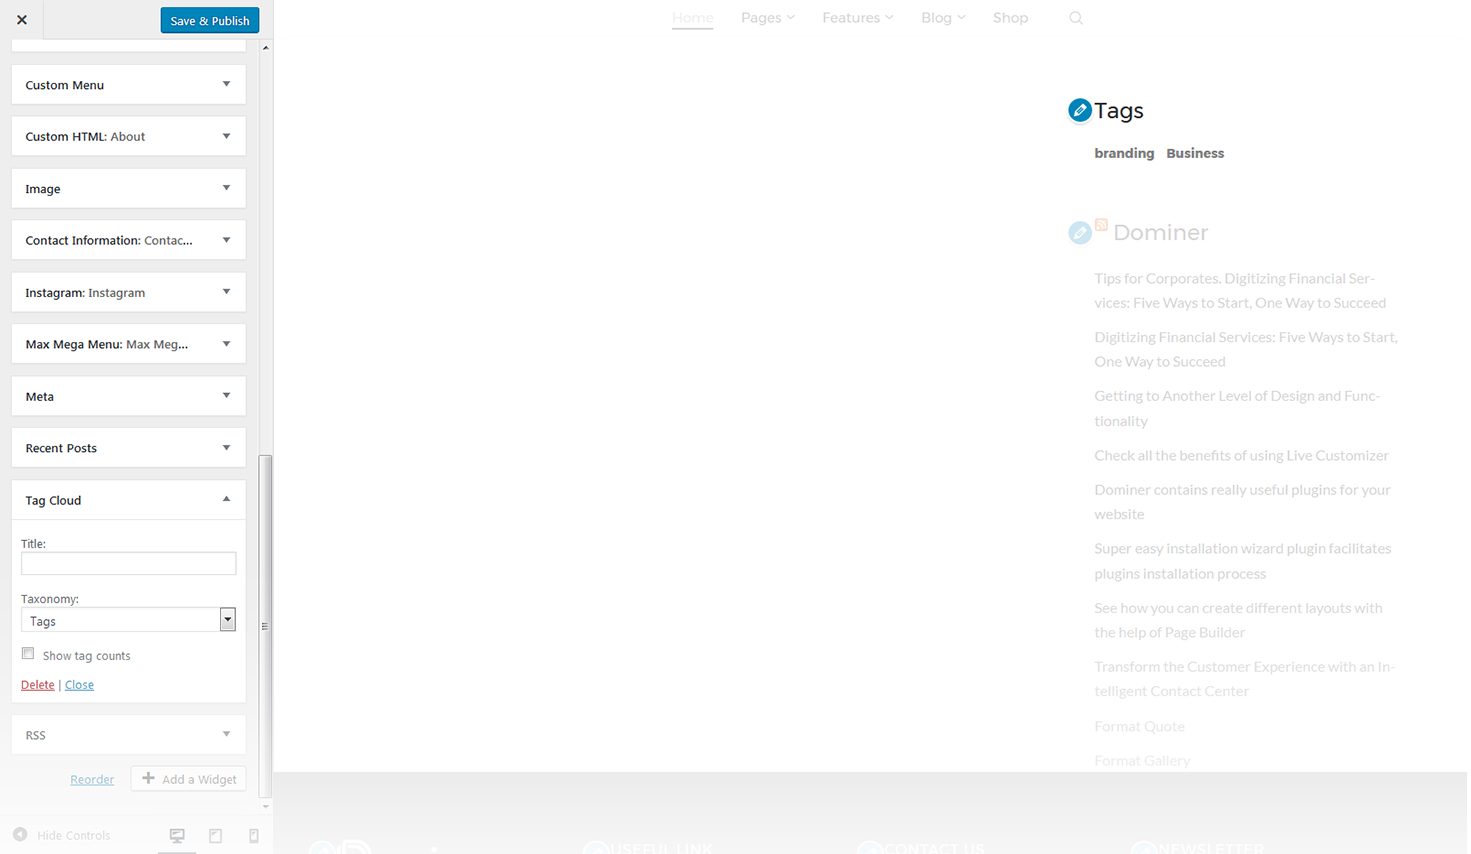Click the search magnifier icon
1471x854 pixels.
1076,18
